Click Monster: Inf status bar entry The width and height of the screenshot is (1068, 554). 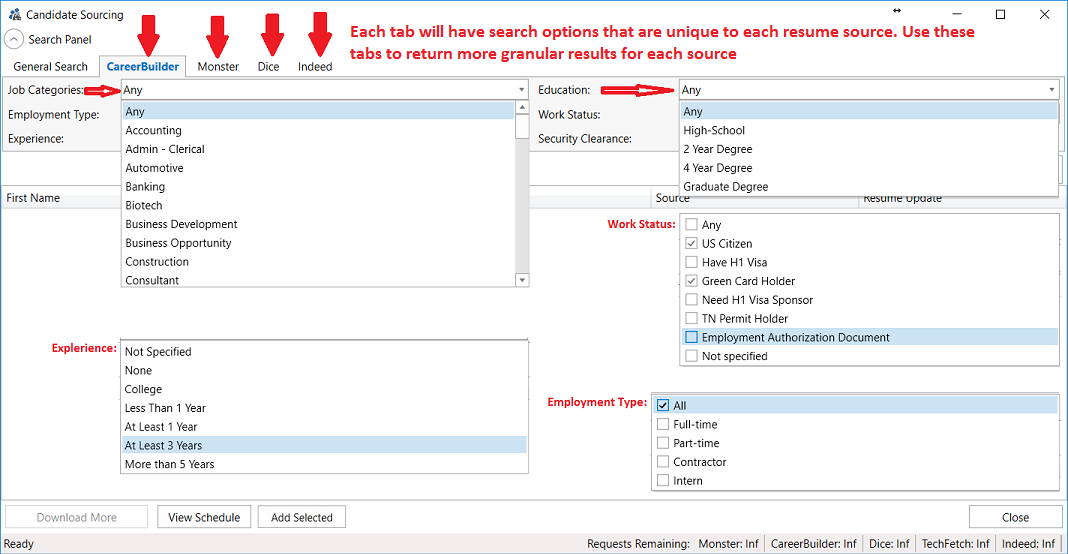tap(728, 544)
